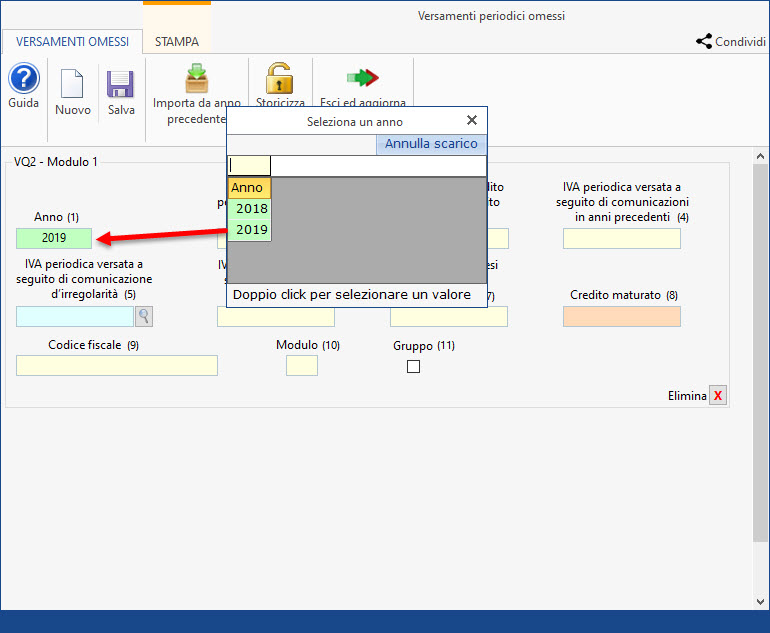This screenshot has height=633, width=770.
Task: Toggle the Gruppo checkbox
Action: [414, 367]
